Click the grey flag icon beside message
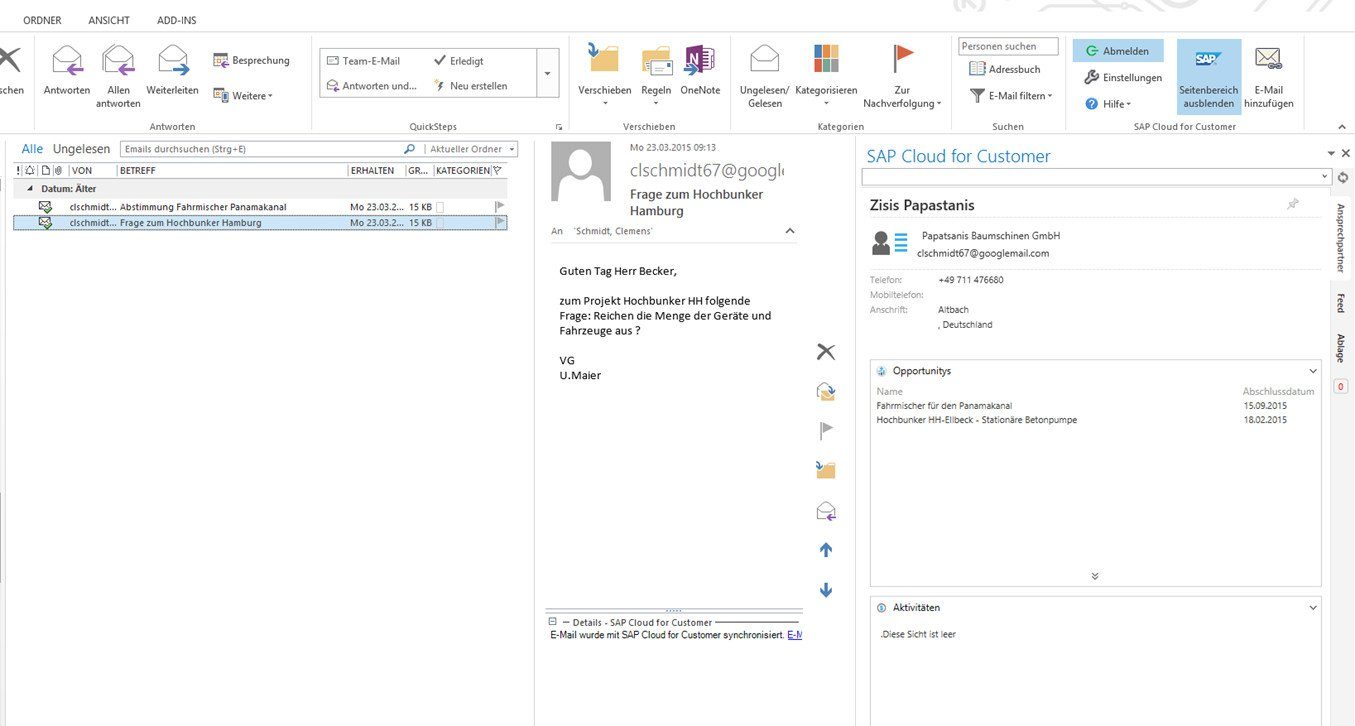Image resolution: width=1355 pixels, height=726 pixels. (826, 431)
